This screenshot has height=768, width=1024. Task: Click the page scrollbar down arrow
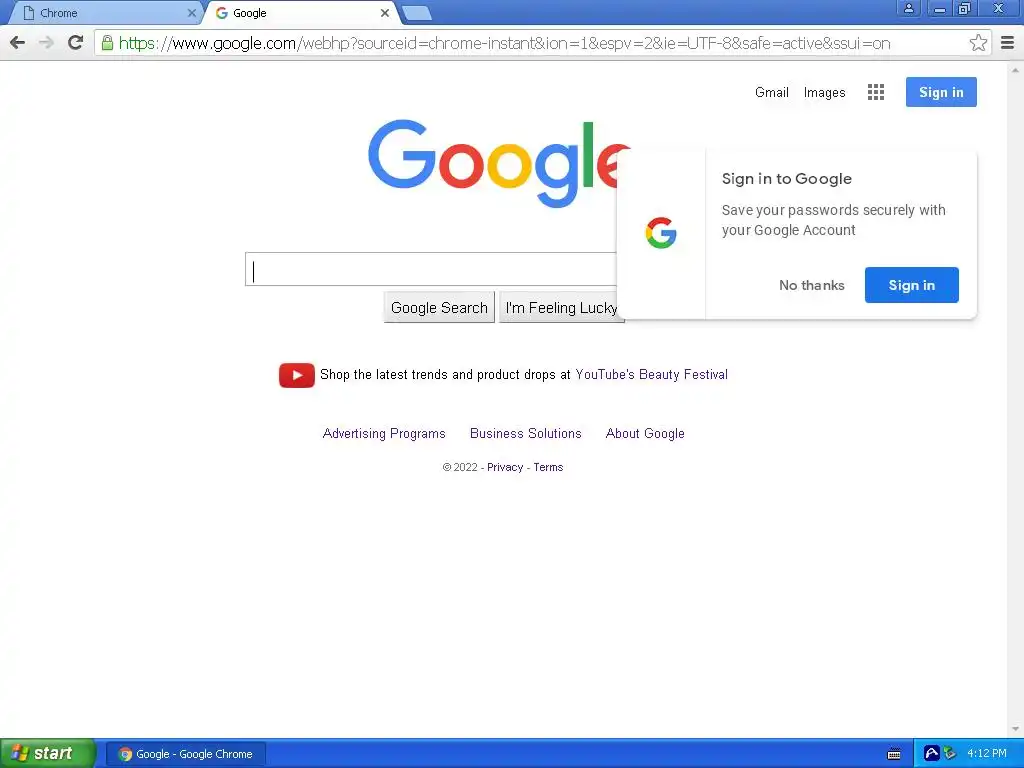(x=1016, y=729)
